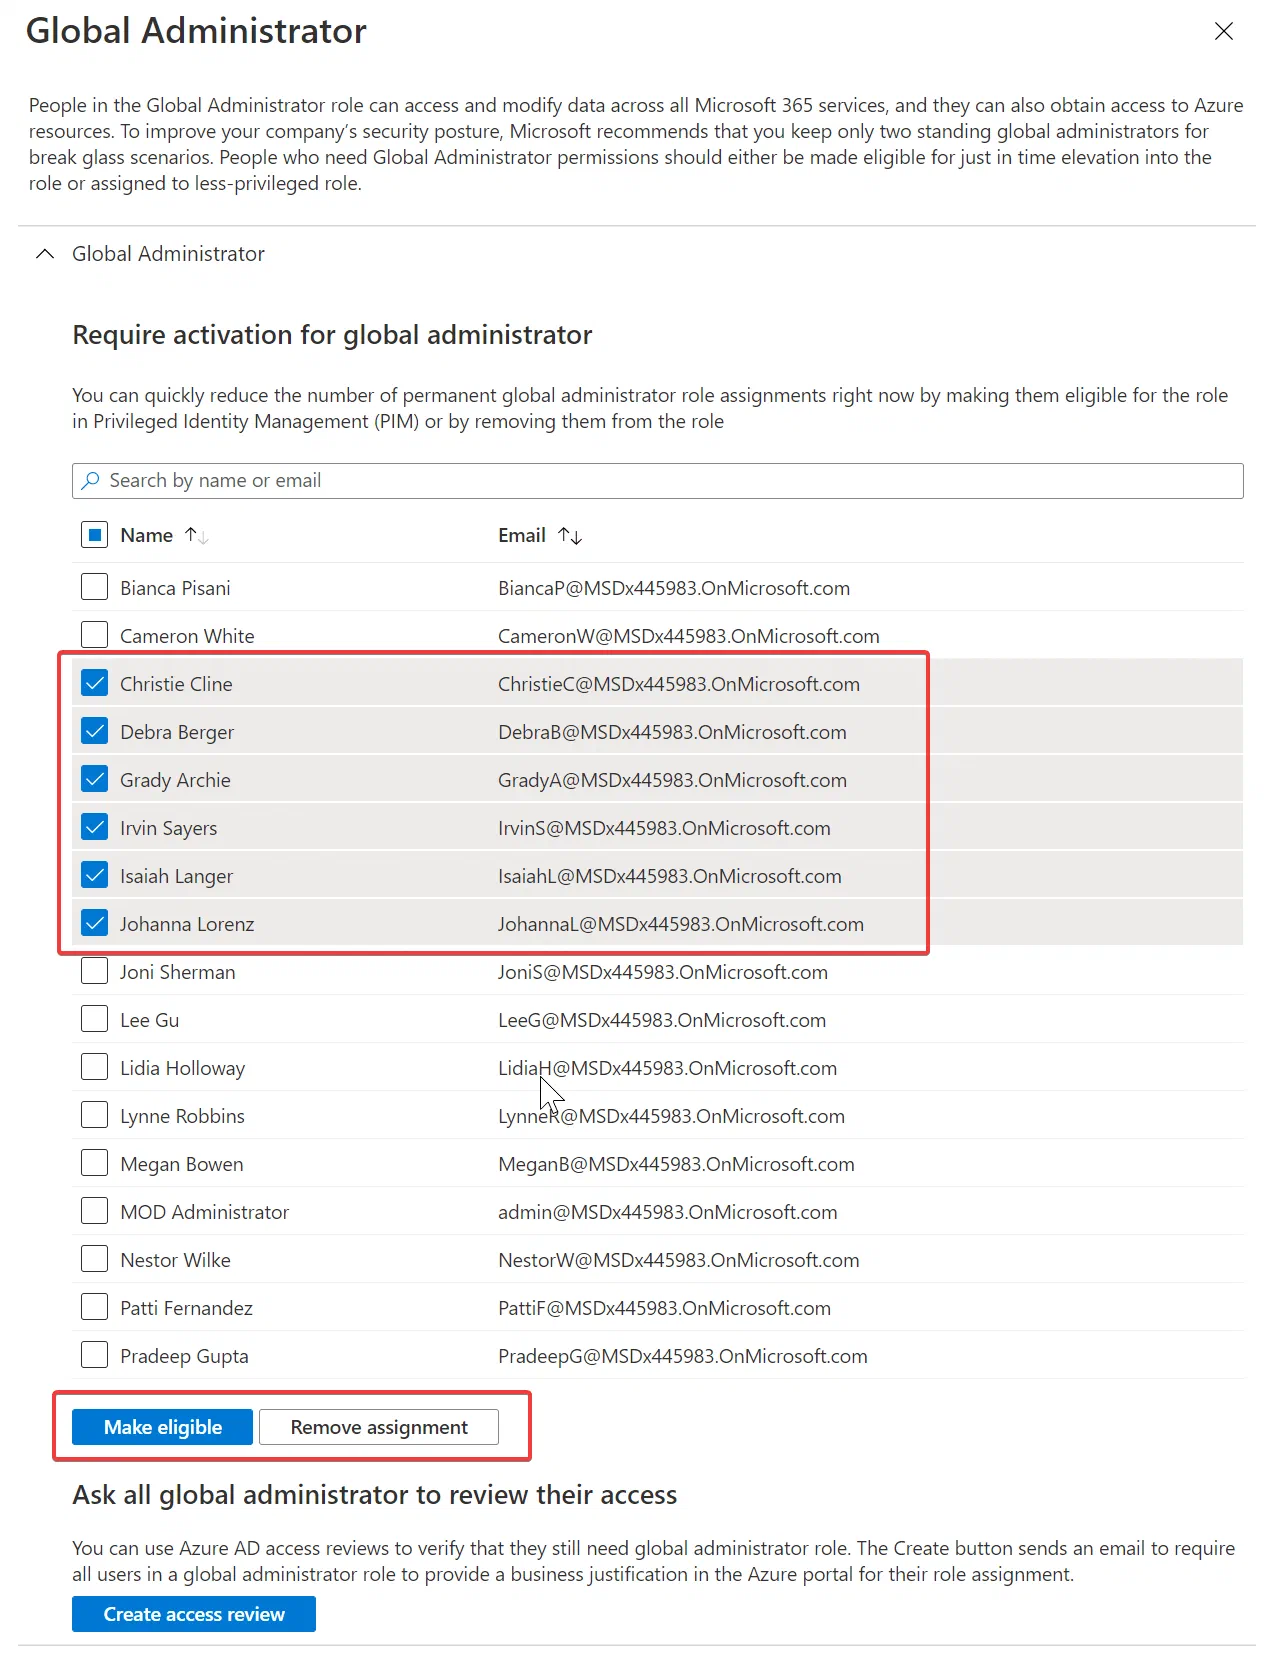Deselect Isaiah Langer's checkbox
This screenshot has height=1674, width=1271.
[94, 875]
